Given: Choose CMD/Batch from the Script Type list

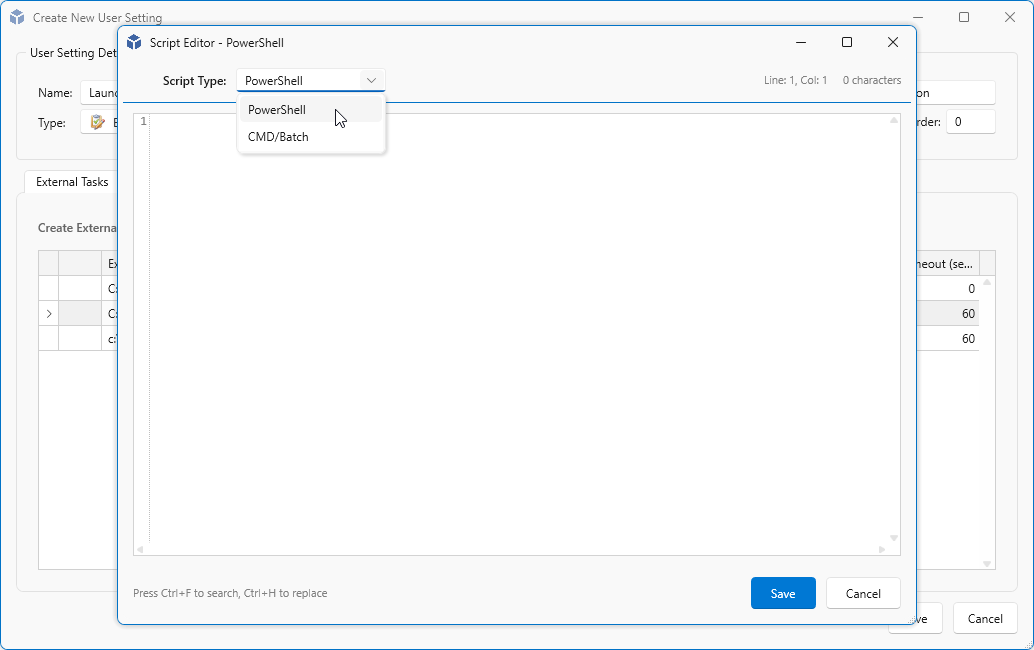Looking at the screenshot, I should [x=278, y=137].
